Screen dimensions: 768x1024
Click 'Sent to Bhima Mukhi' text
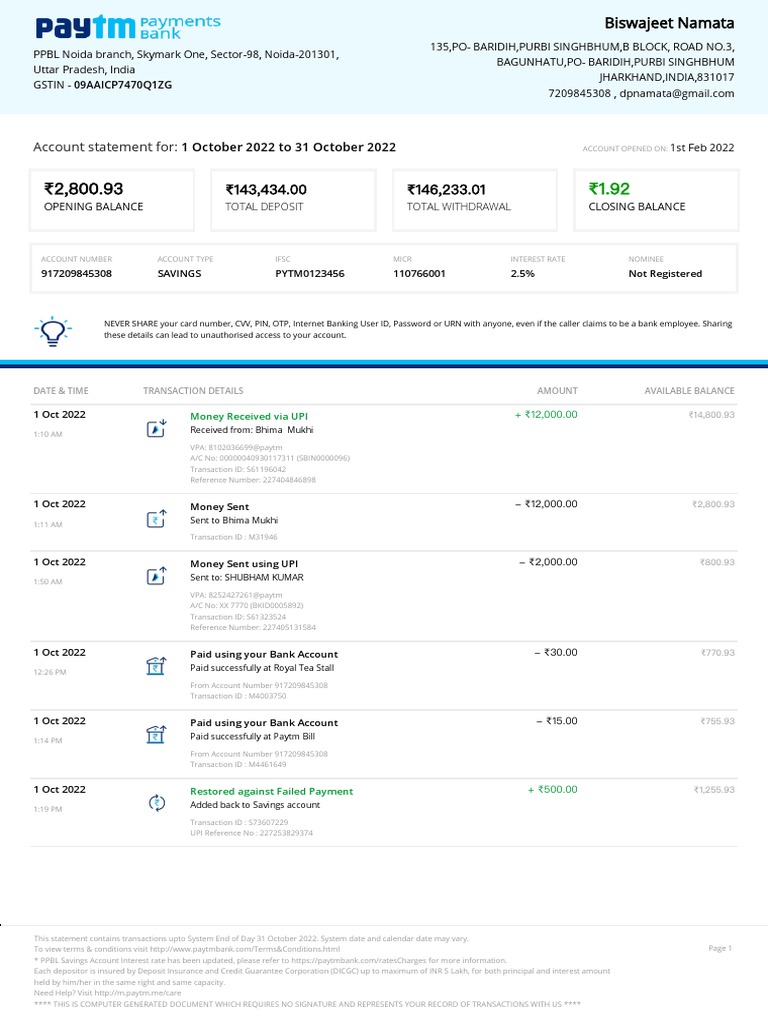234,520
